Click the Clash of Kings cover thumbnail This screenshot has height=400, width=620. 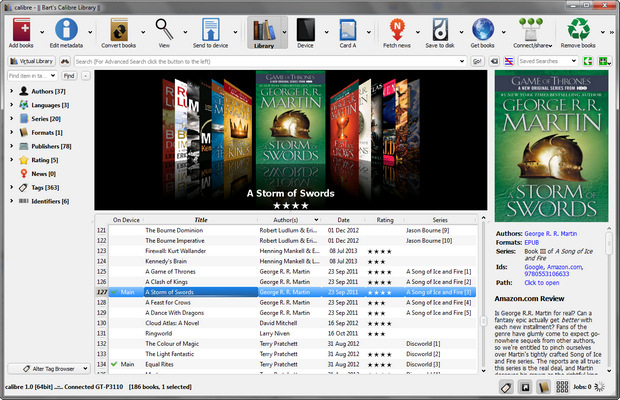(238, 123)
